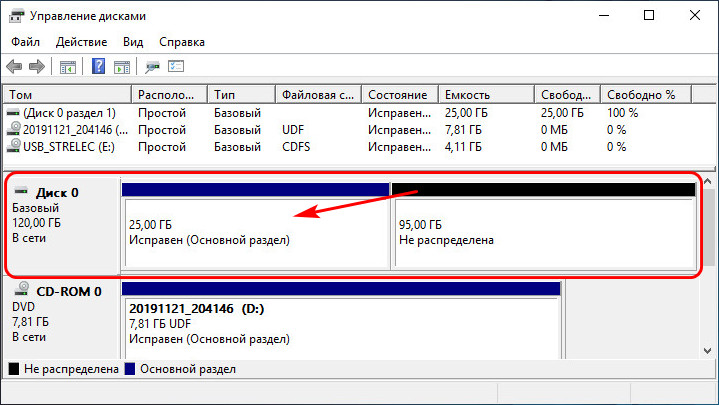This screenshot has height=405, width=719.
Task: Click the Диск 0 disk label panel
Action: (x=62, y=226)
